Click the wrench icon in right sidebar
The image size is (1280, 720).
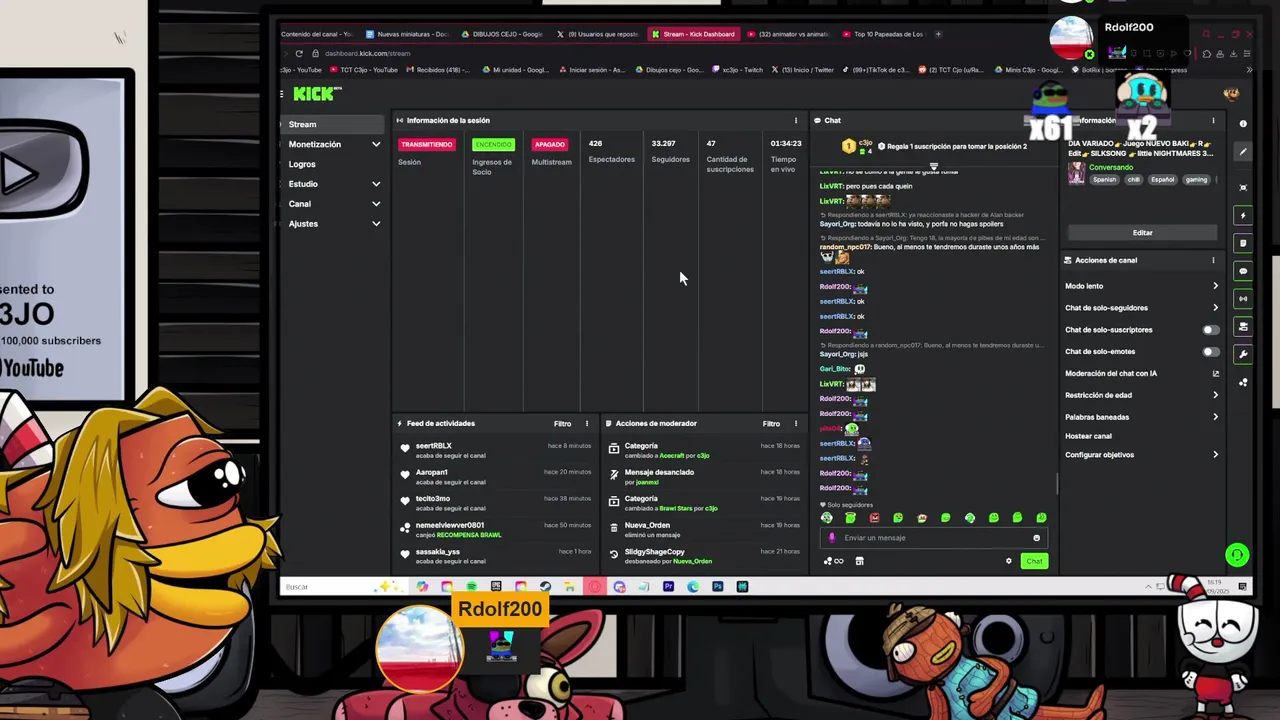point(1243,354)
